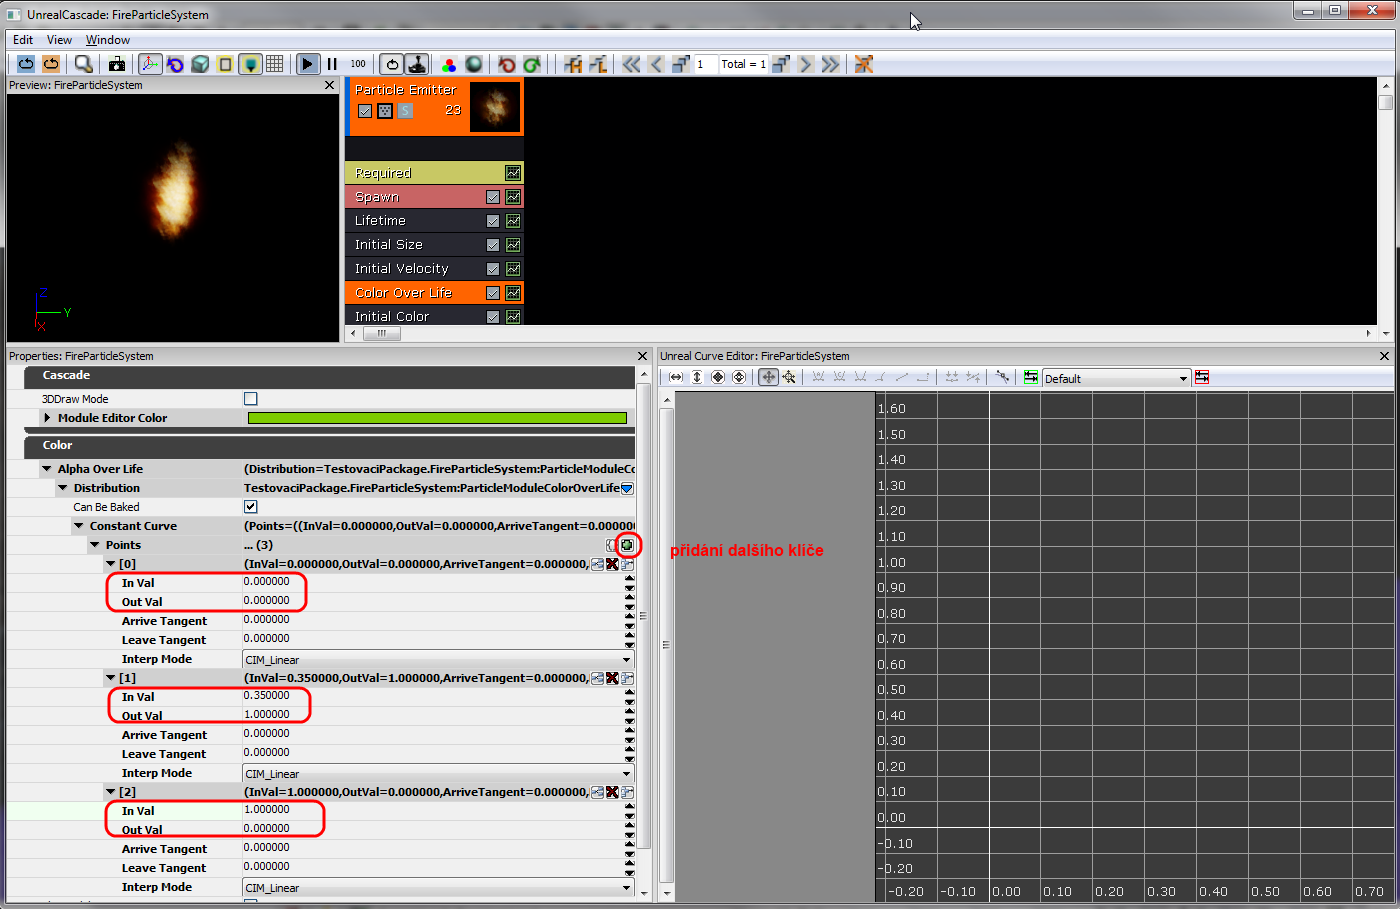Open the View menu
Viewport: 1400px width, 909px height.
click(59, 40)
